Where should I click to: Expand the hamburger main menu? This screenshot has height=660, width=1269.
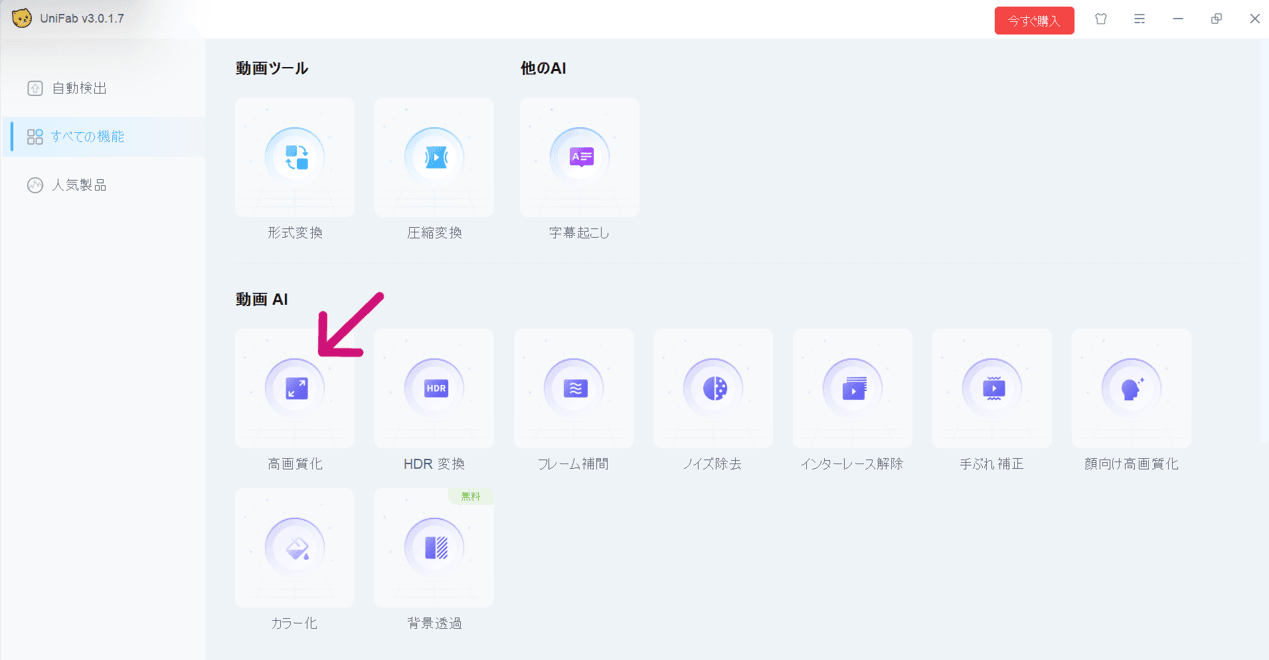click(1139, 19)
